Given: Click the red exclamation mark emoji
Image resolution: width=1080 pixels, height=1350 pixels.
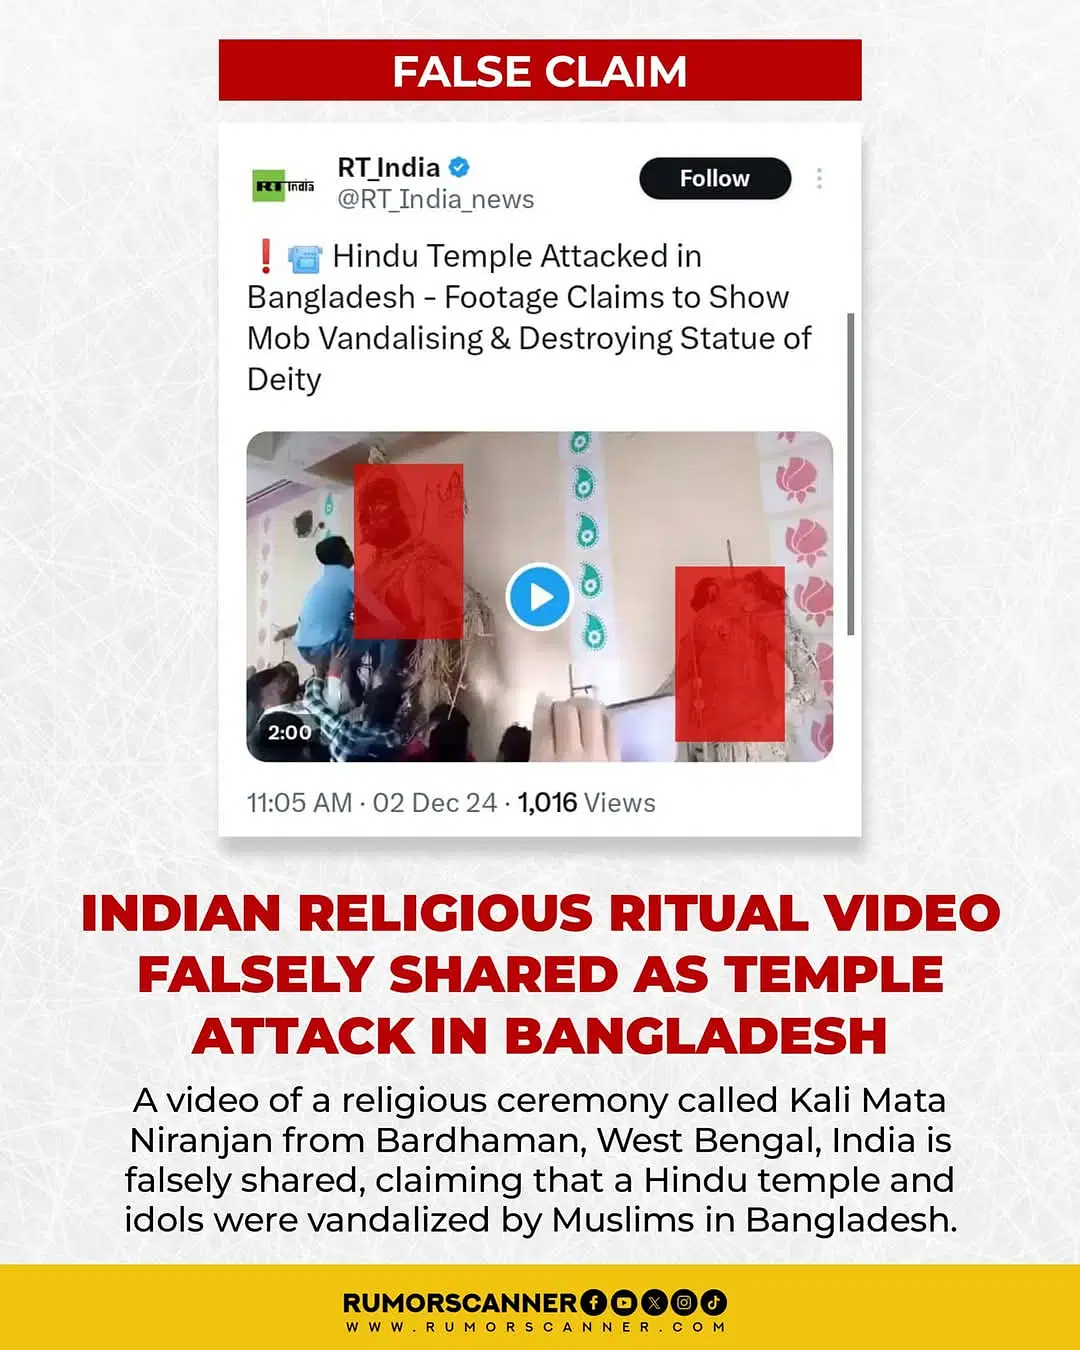Looking at the screenshot, I should coord(265,256).
